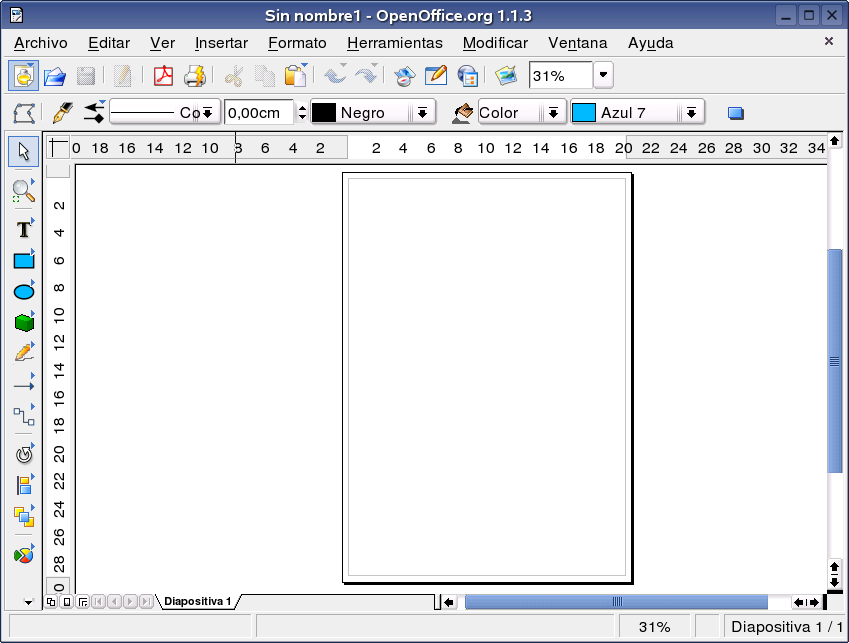Screen dimensions: 849x643
Task: Pick the 3D objects tool
Action: [23, 322]
